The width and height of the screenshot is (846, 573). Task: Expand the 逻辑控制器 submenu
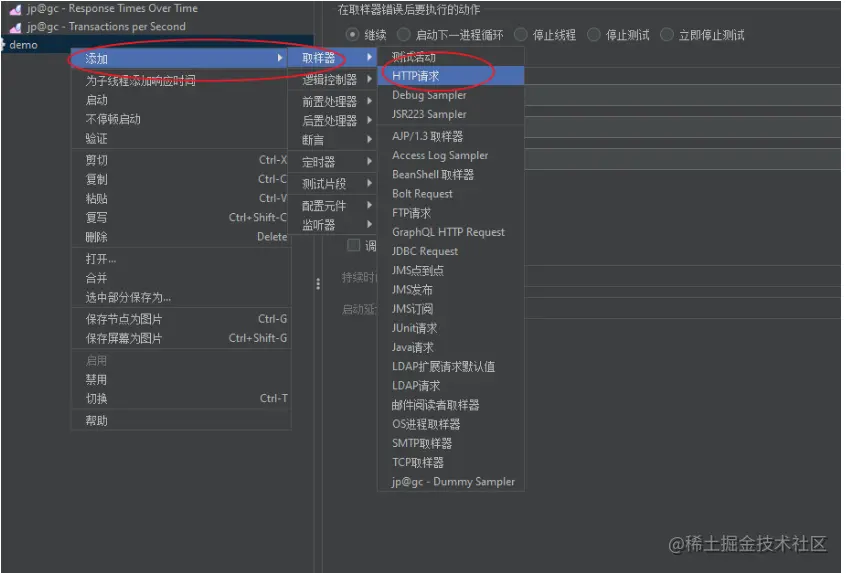[x=332, y=79]
